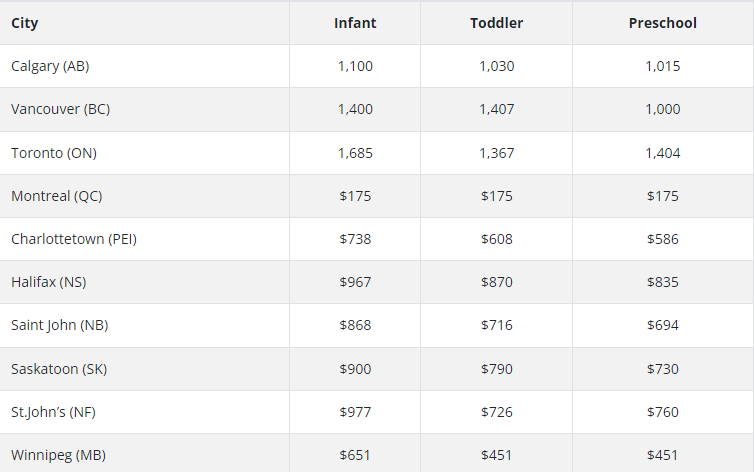Select Saskatoon (SK) row label
This screenshot has width=754, height=472.
[x=59, y=369]
